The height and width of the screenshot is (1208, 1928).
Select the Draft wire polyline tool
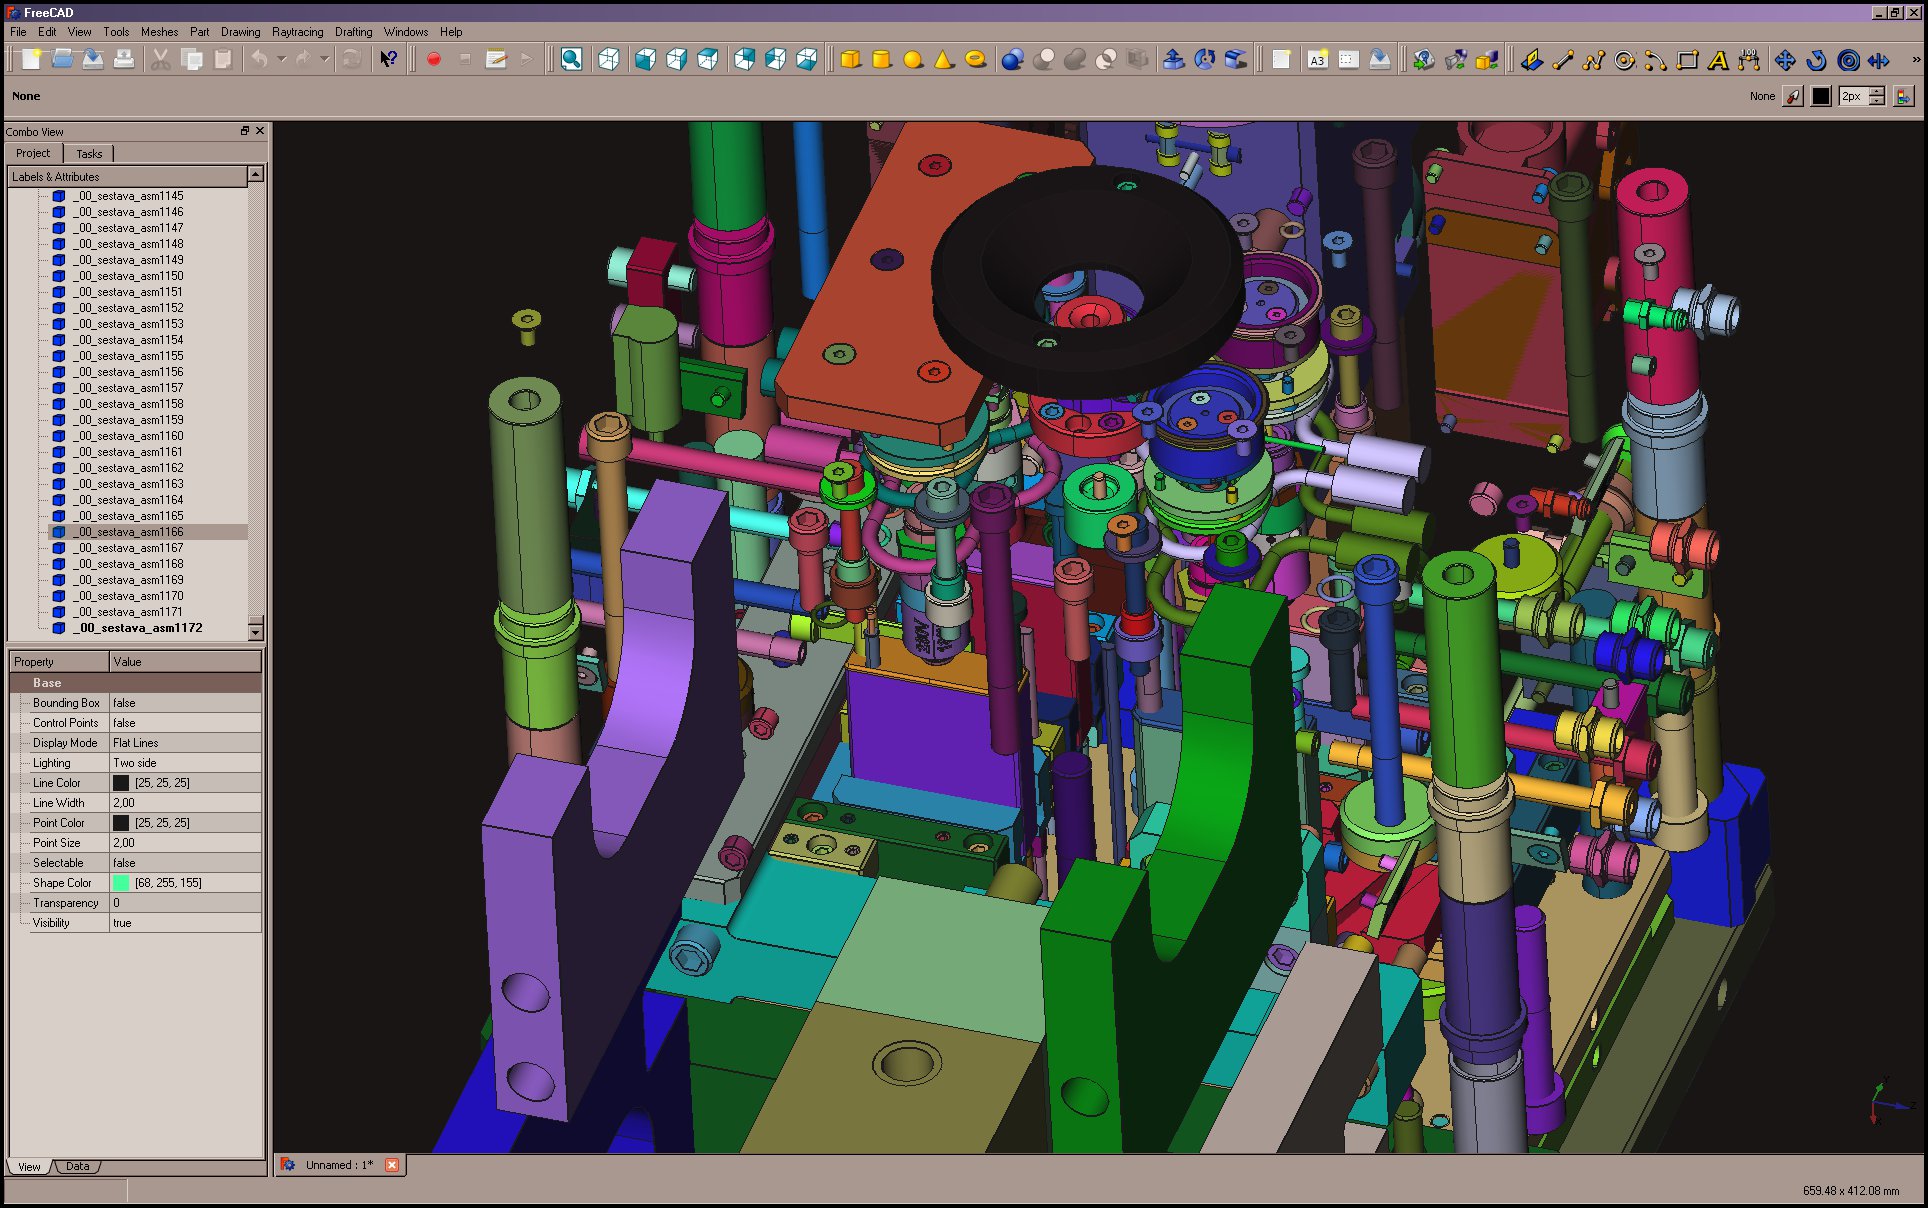click(1594, 60)
